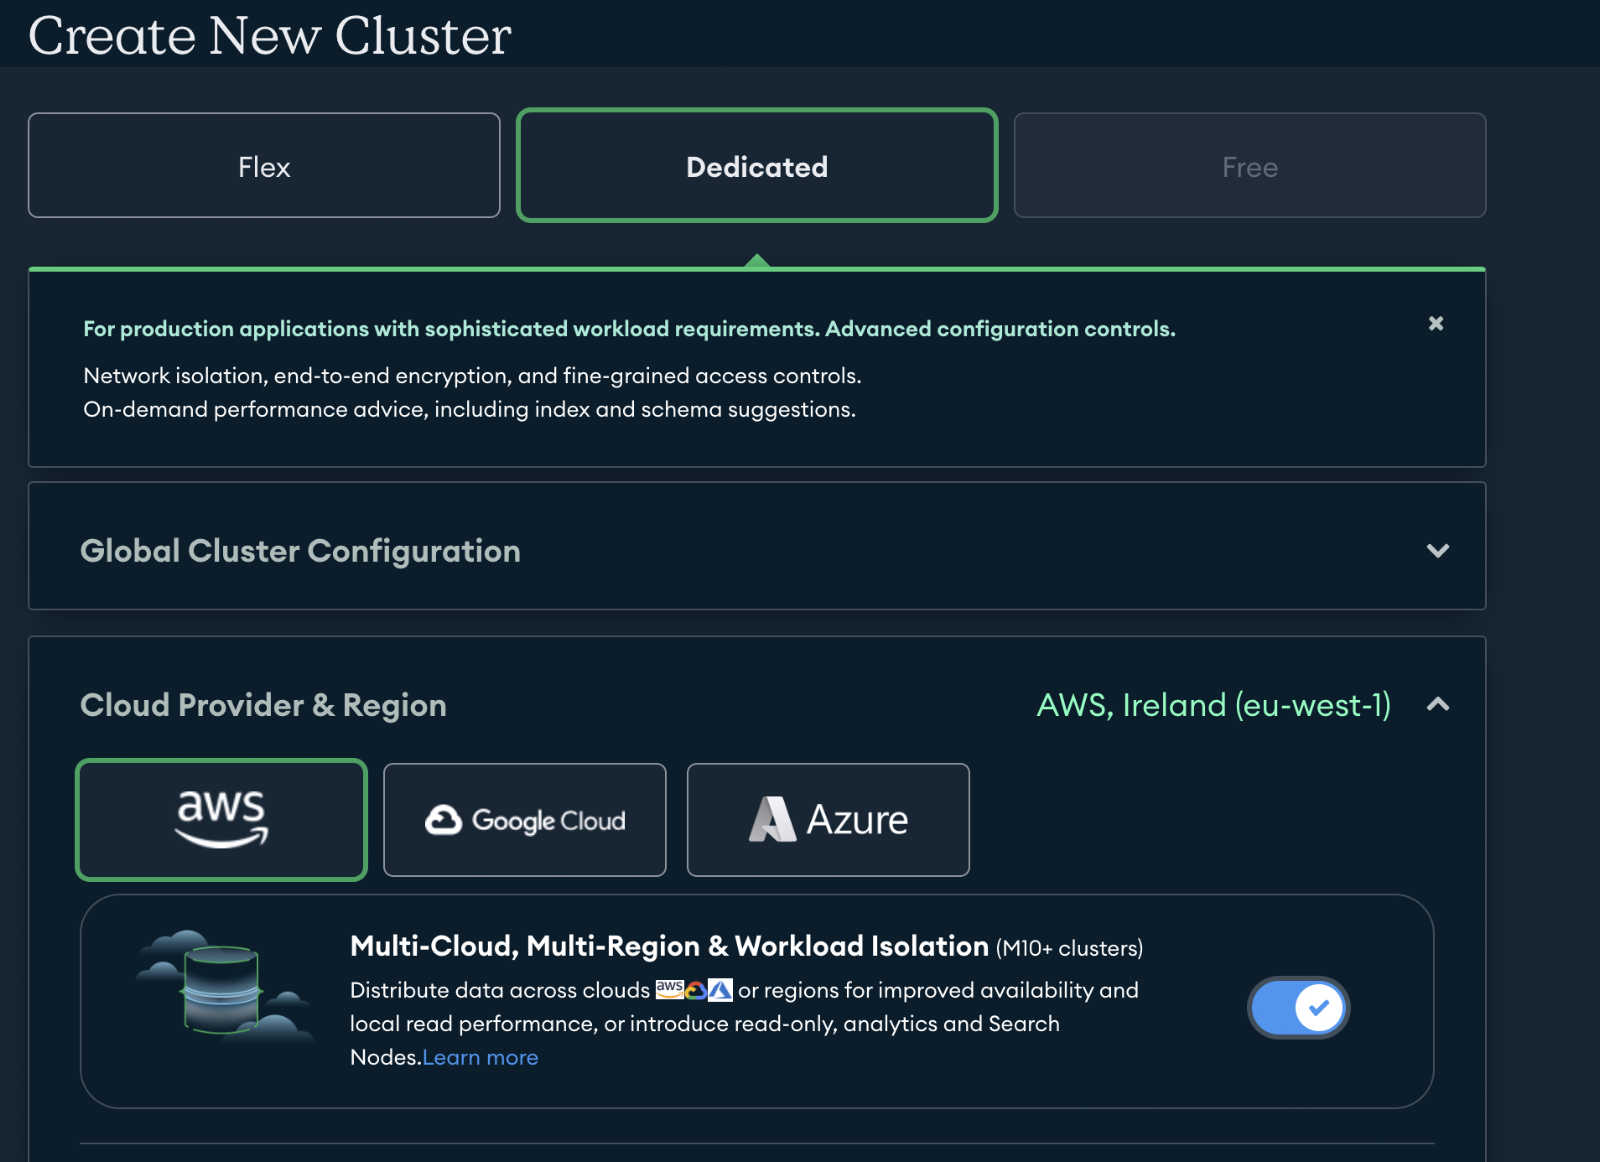
Task: Switch to the Flex cluster tier
Action: click(x=264, y=165)
